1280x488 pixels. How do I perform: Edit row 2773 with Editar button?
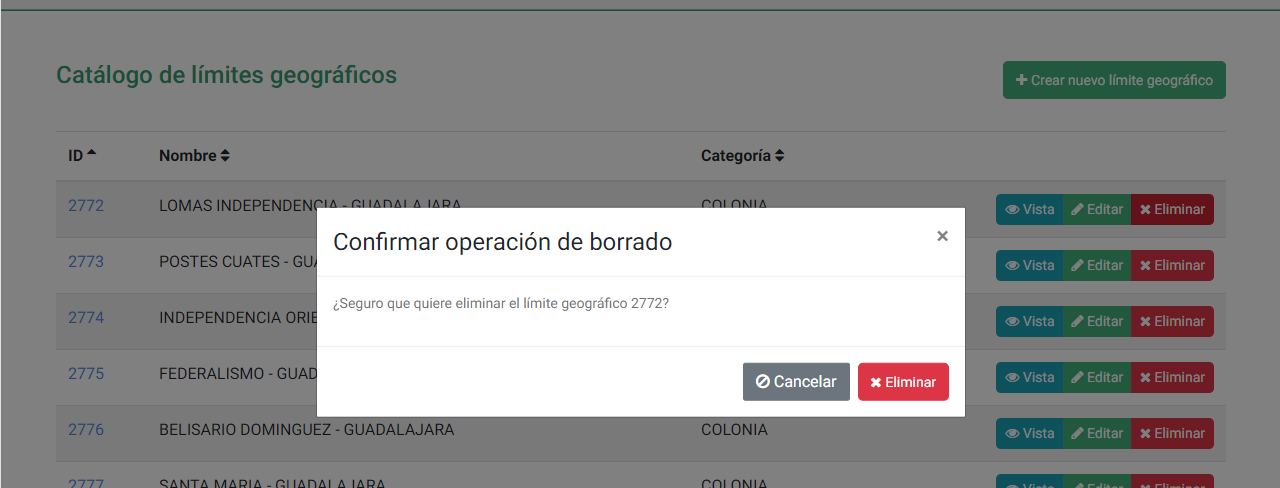[1097, 265]
